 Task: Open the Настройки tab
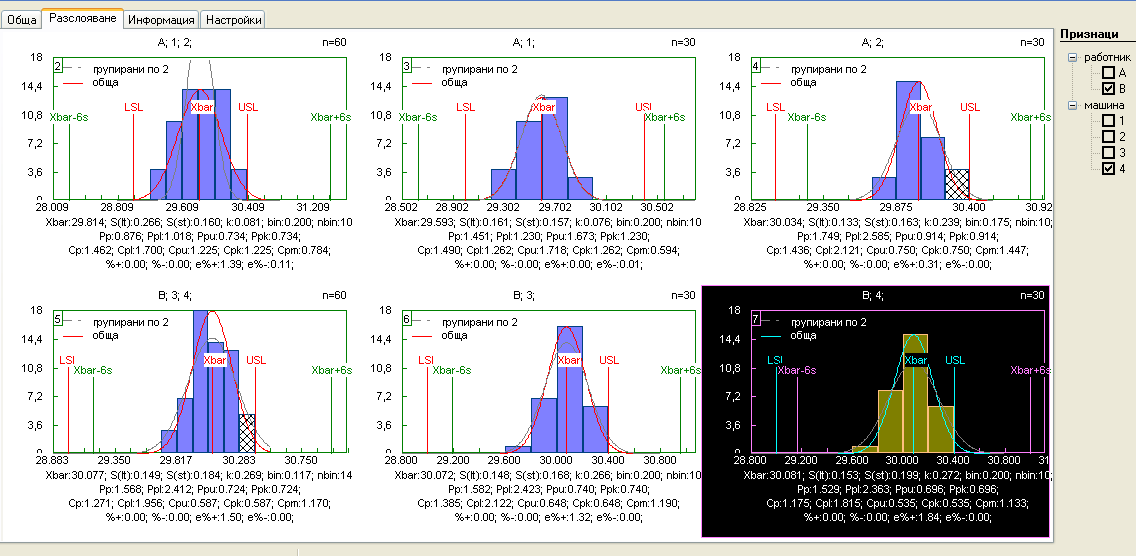(x=233, y=20)
